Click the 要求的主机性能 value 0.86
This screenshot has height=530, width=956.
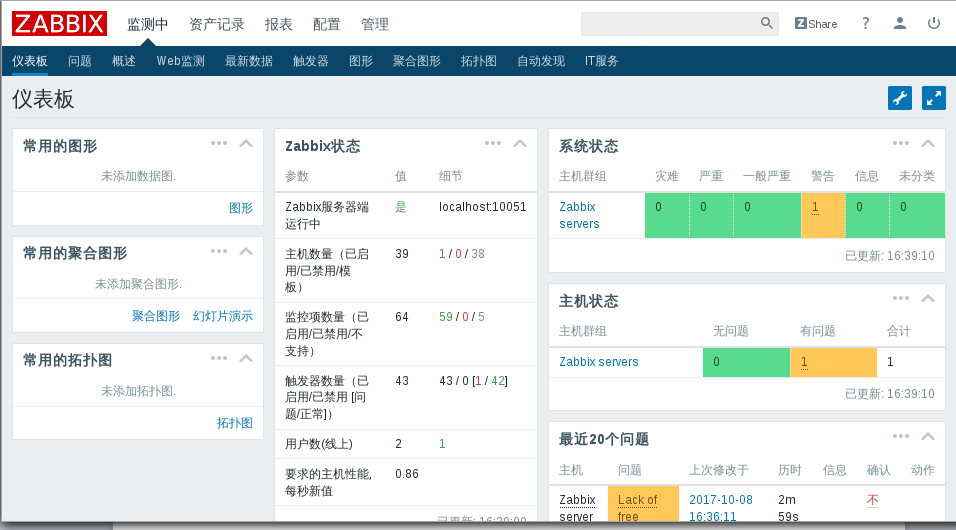pos(407,474)
